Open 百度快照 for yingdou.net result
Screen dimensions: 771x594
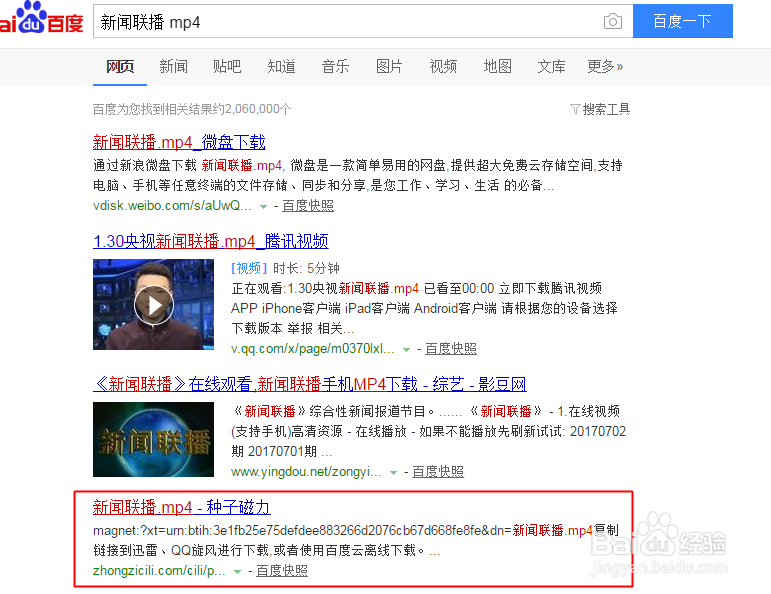point(438,472)
